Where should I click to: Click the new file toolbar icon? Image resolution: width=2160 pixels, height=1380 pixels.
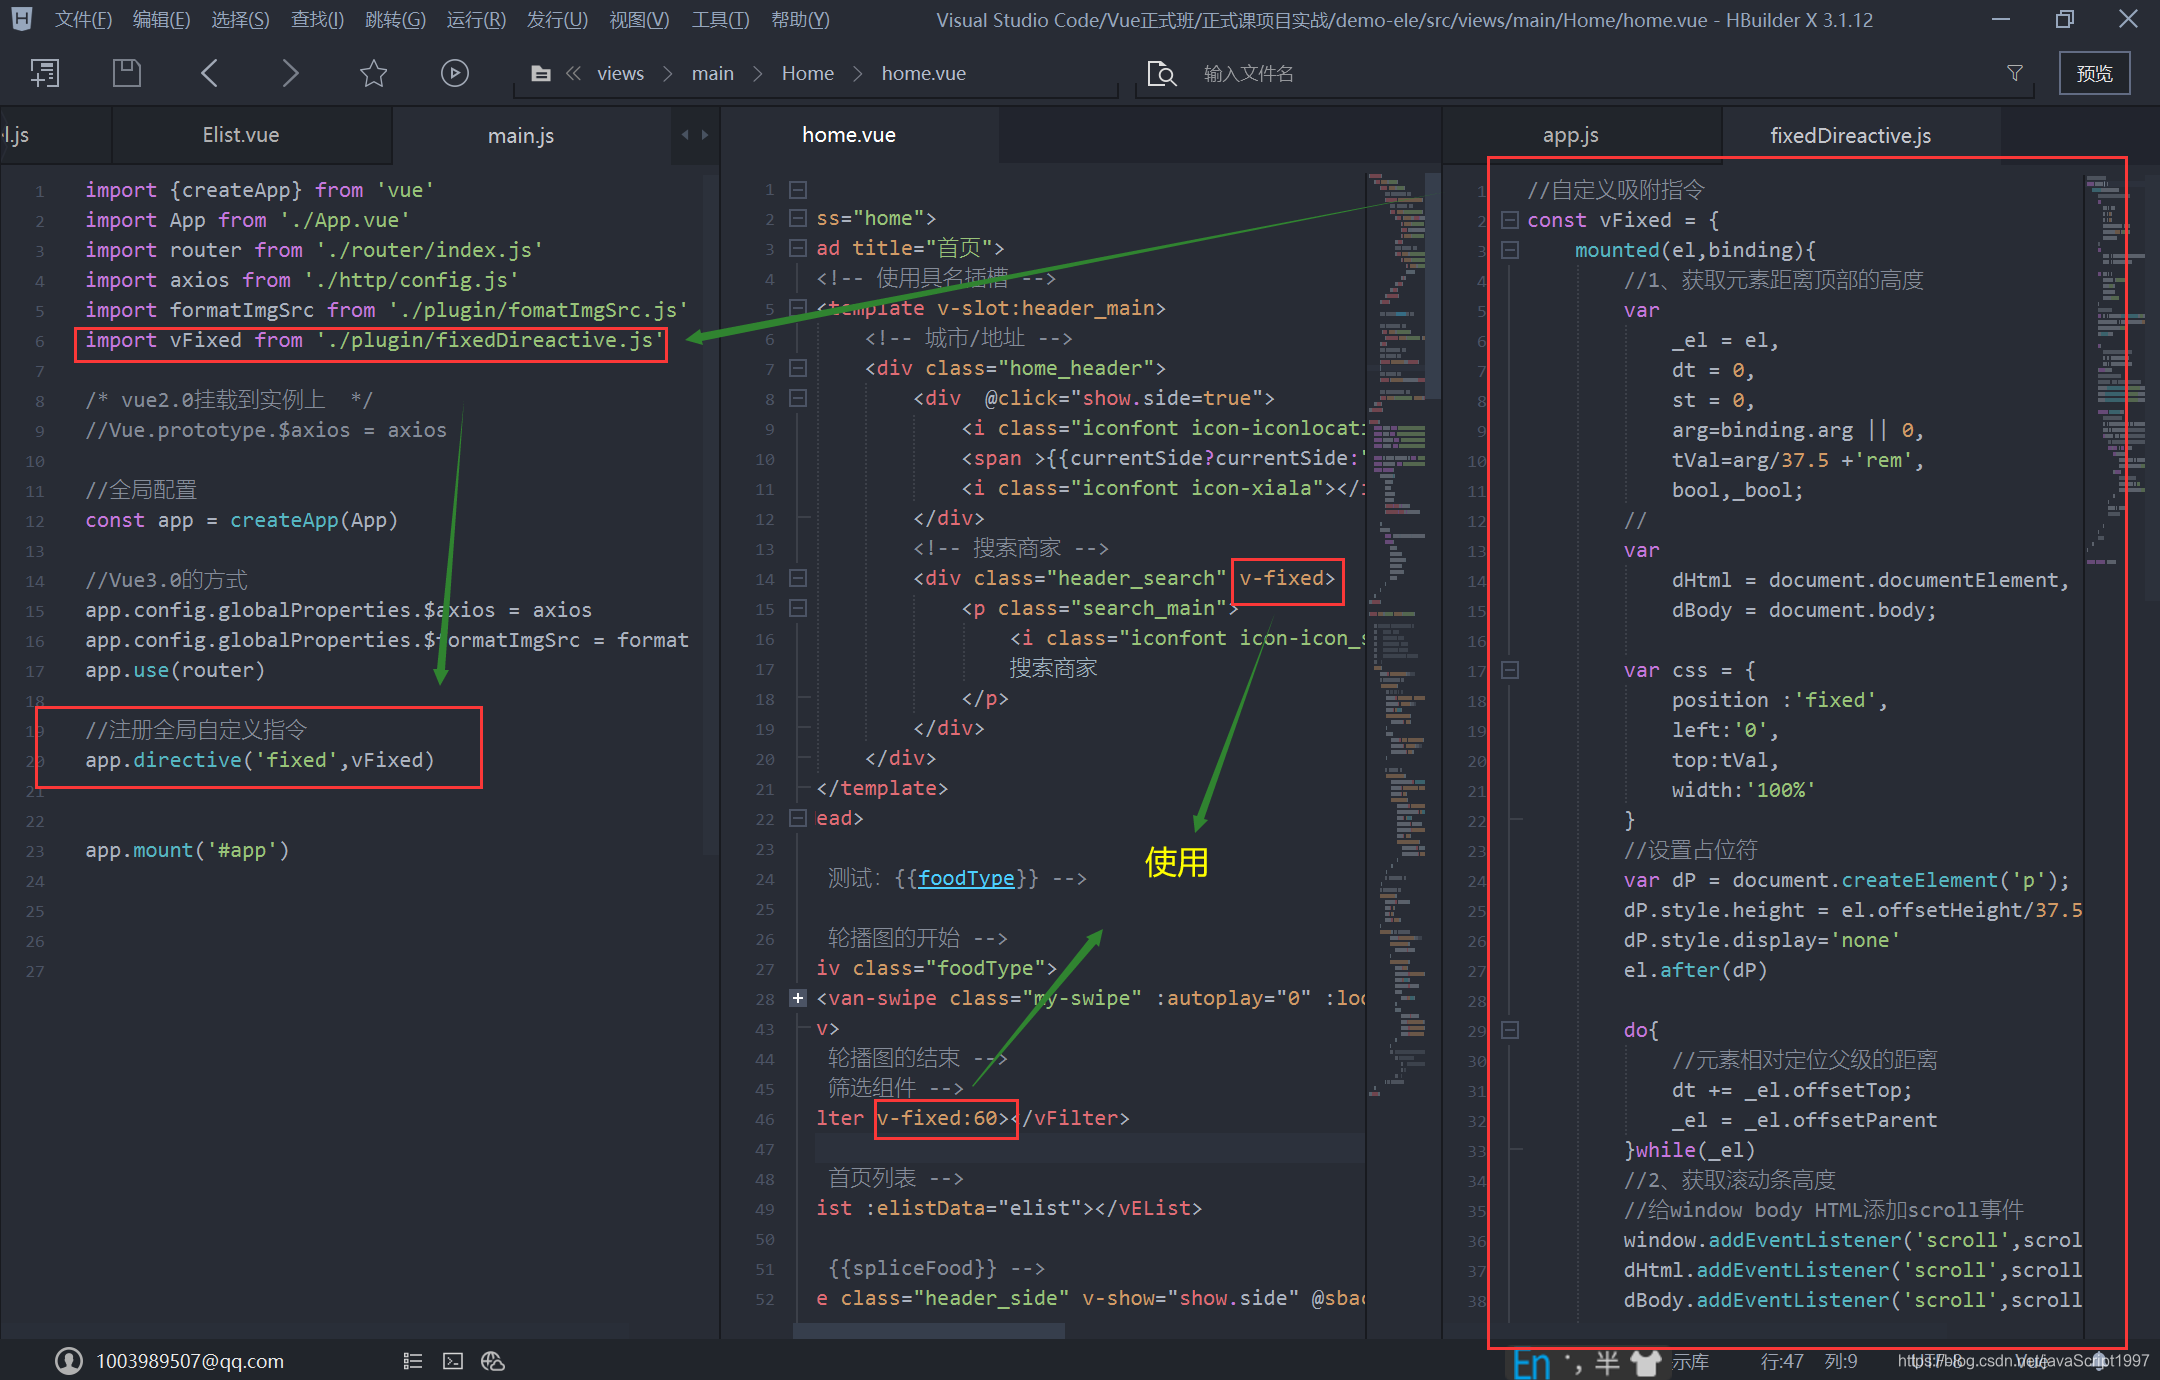click(x=44, y=73)
